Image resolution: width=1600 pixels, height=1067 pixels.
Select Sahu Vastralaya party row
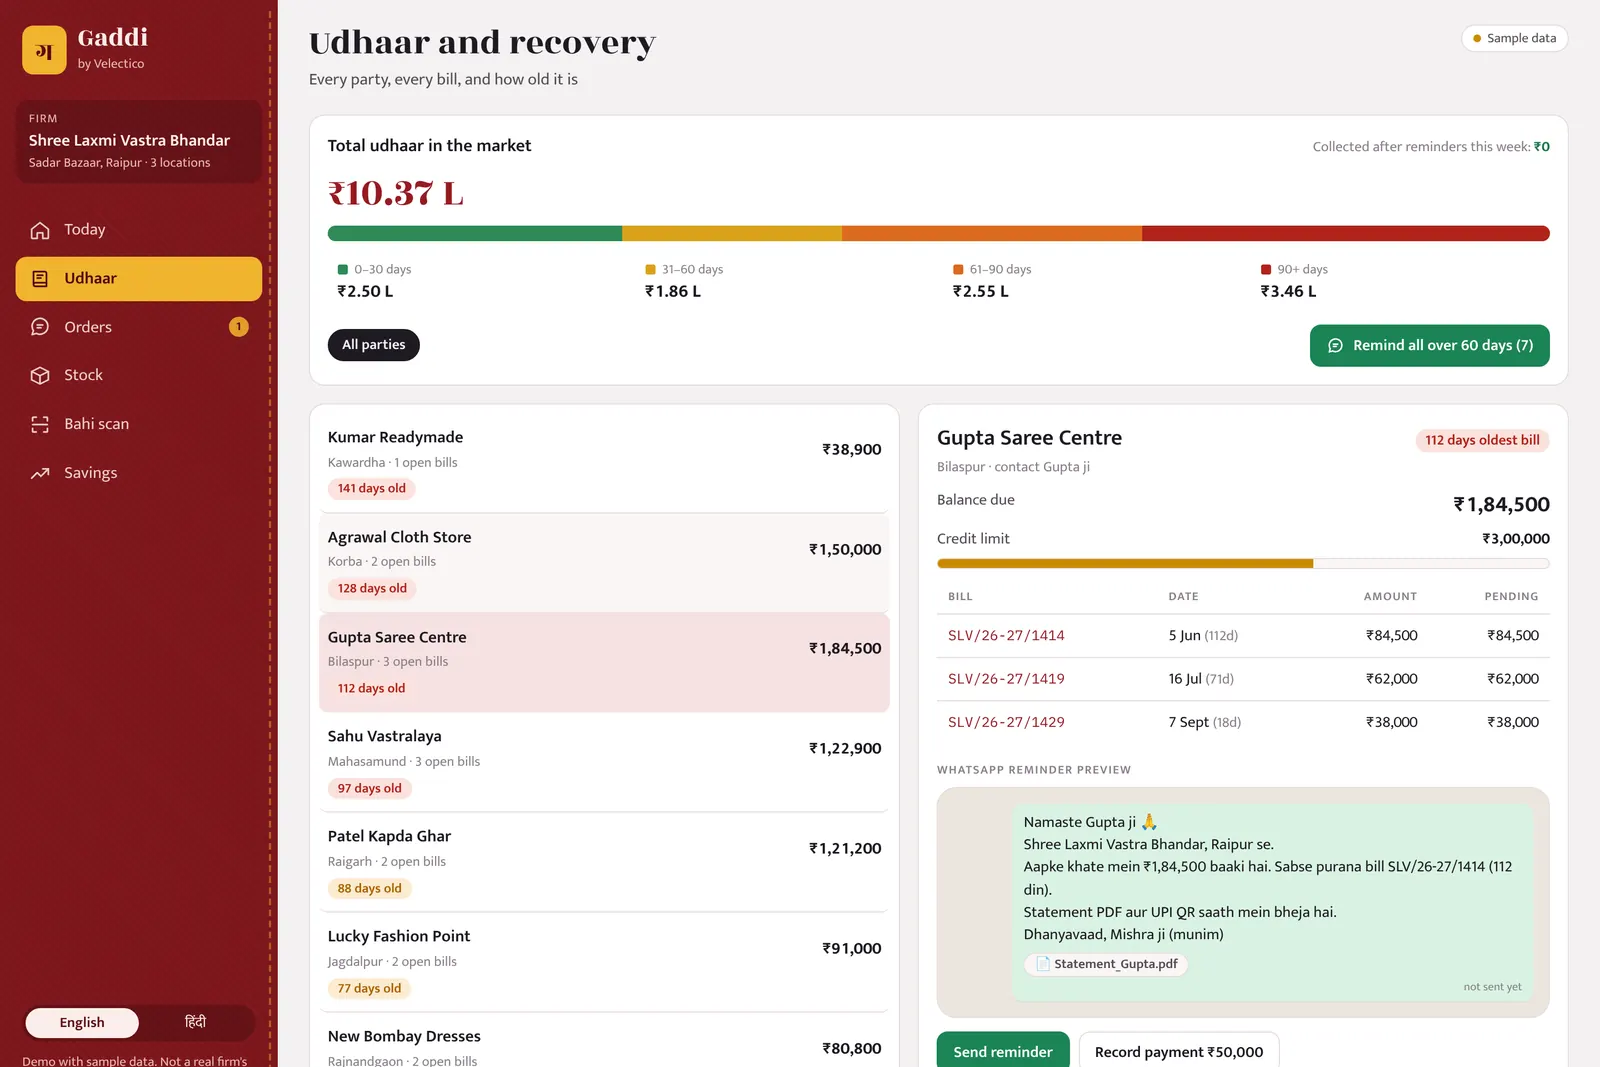tap(604, 762)
